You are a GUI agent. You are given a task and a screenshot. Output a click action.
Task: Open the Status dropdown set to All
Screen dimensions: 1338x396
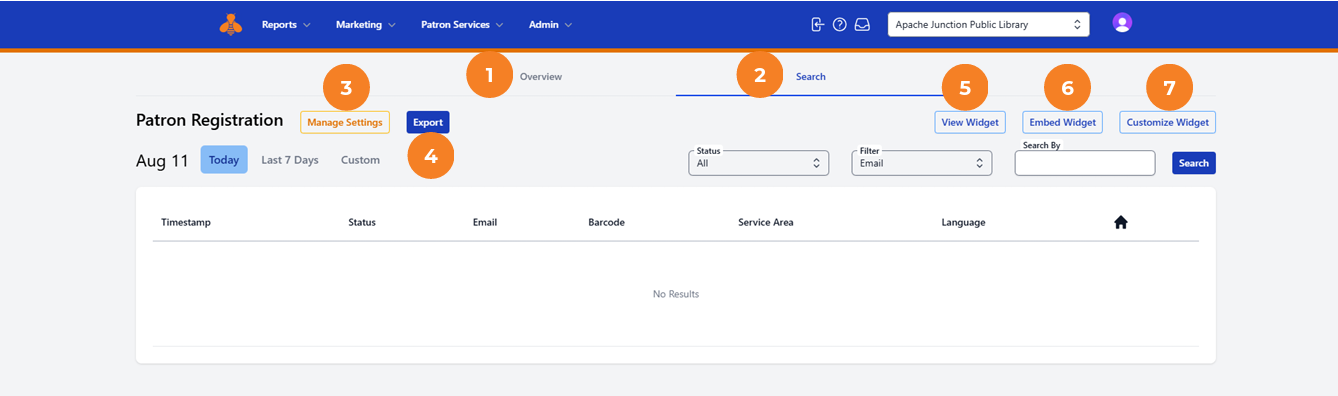tap(759, 163)
